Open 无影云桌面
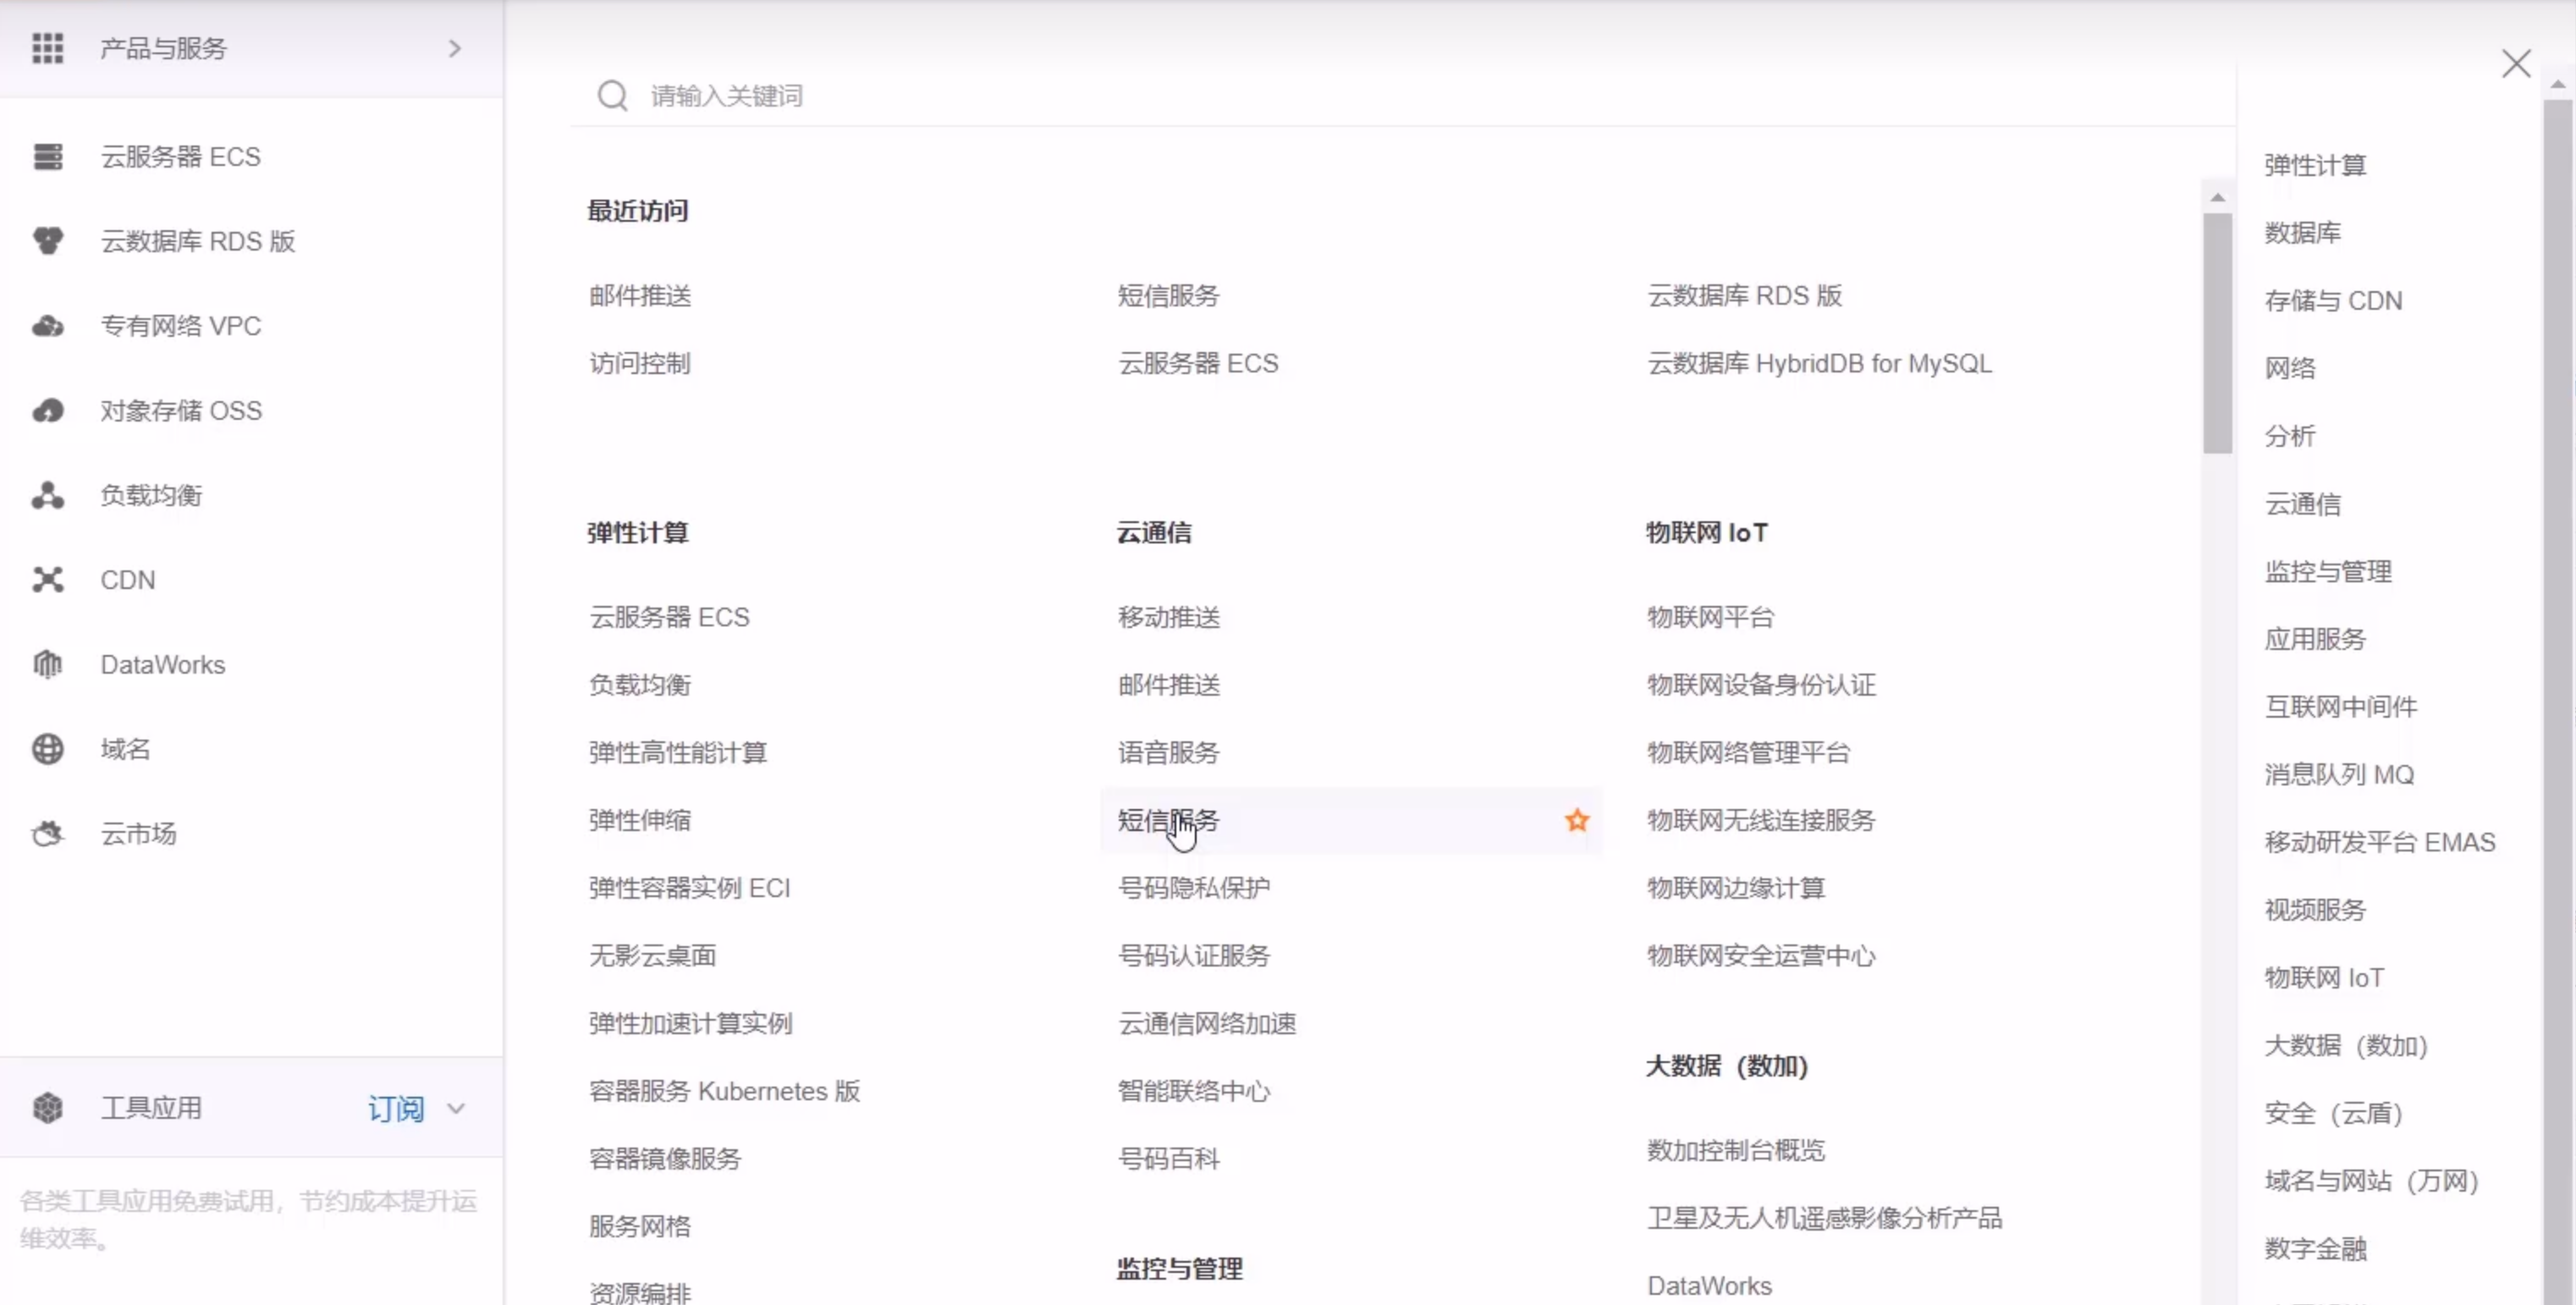Image resolution: width=2576 pixels, height=1305 pixels. 652,955
